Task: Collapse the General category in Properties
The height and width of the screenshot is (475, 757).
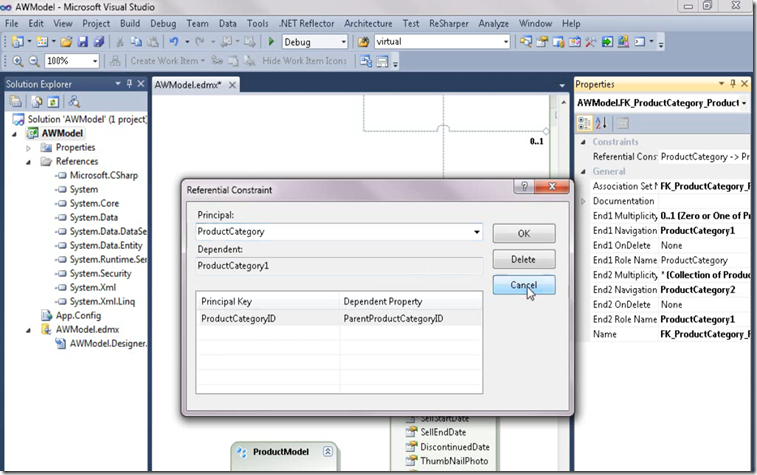Action: tap(583, 171)
